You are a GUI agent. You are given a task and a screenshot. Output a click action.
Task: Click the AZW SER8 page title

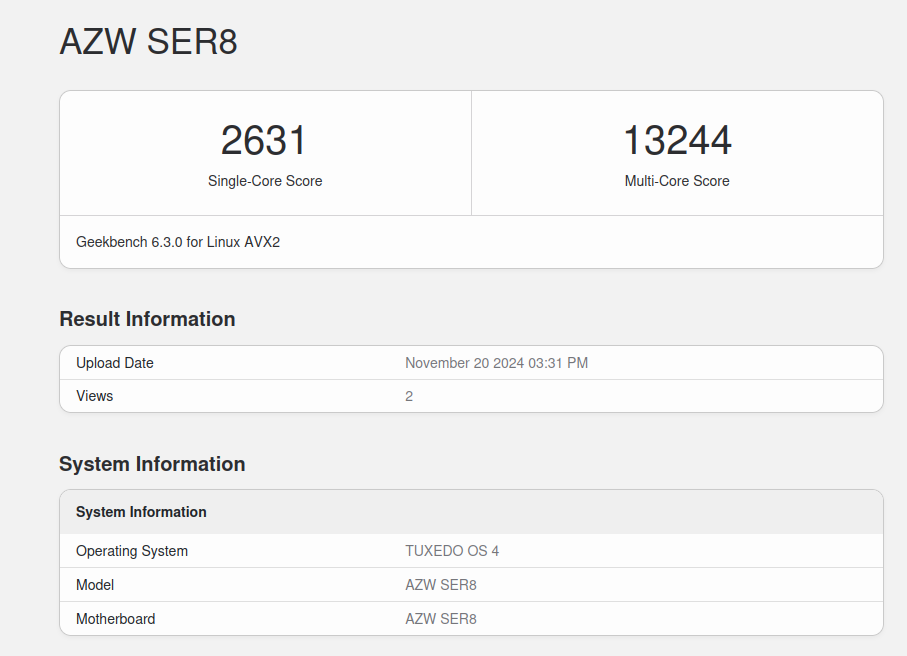tap(149, 42)
